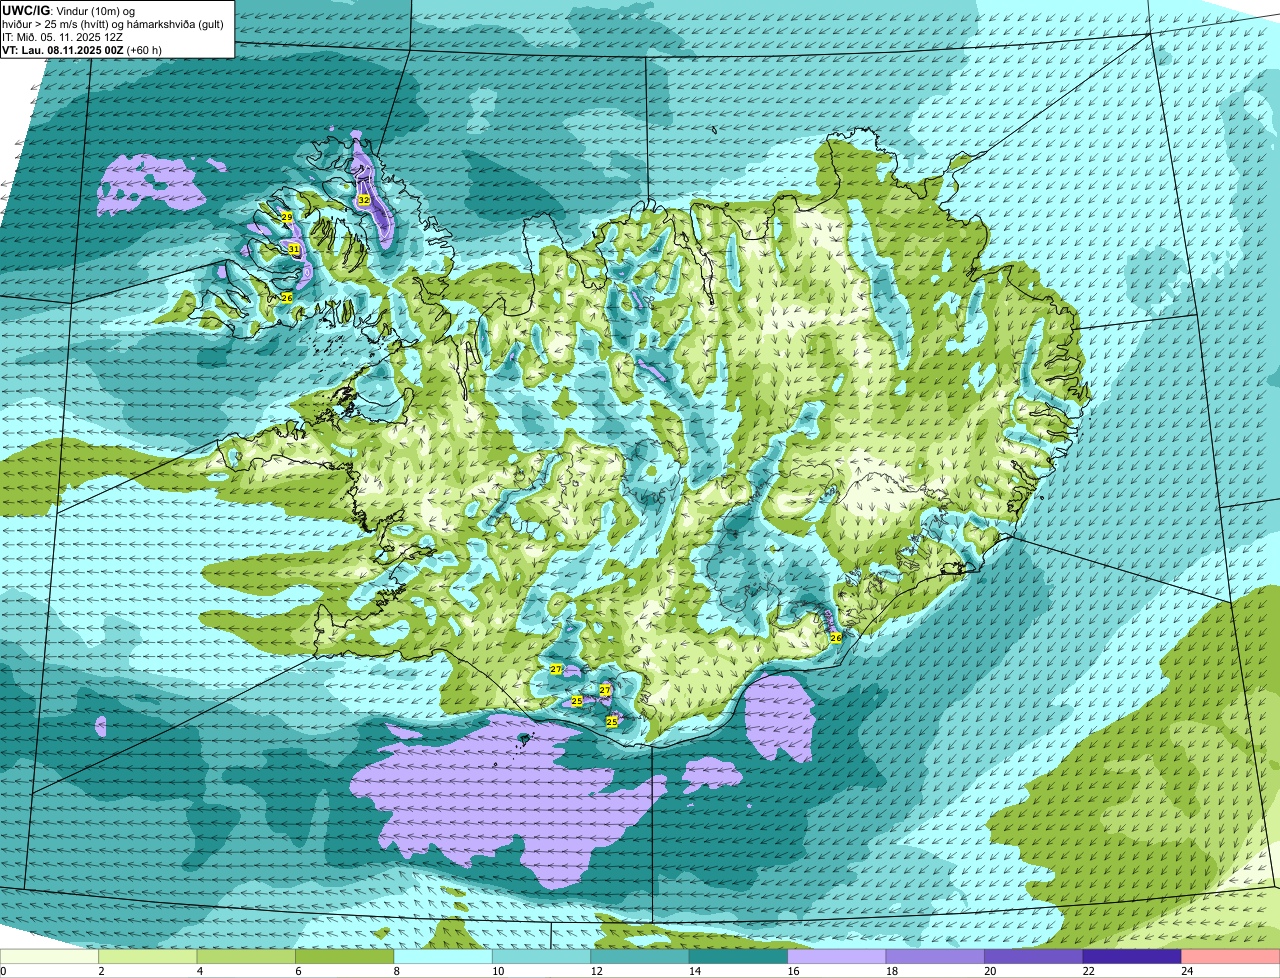Click the yellow gust label "32"
Screen dimensions: 1280x978
[363, 200]
